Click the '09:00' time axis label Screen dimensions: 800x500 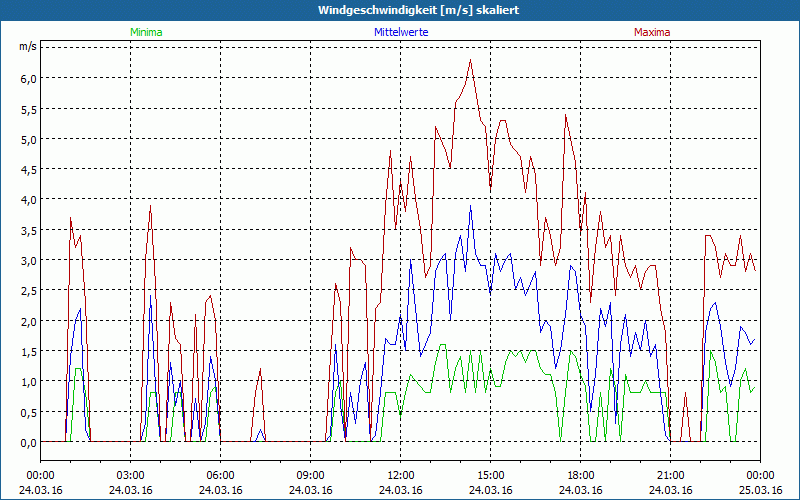tap(311, 476)
